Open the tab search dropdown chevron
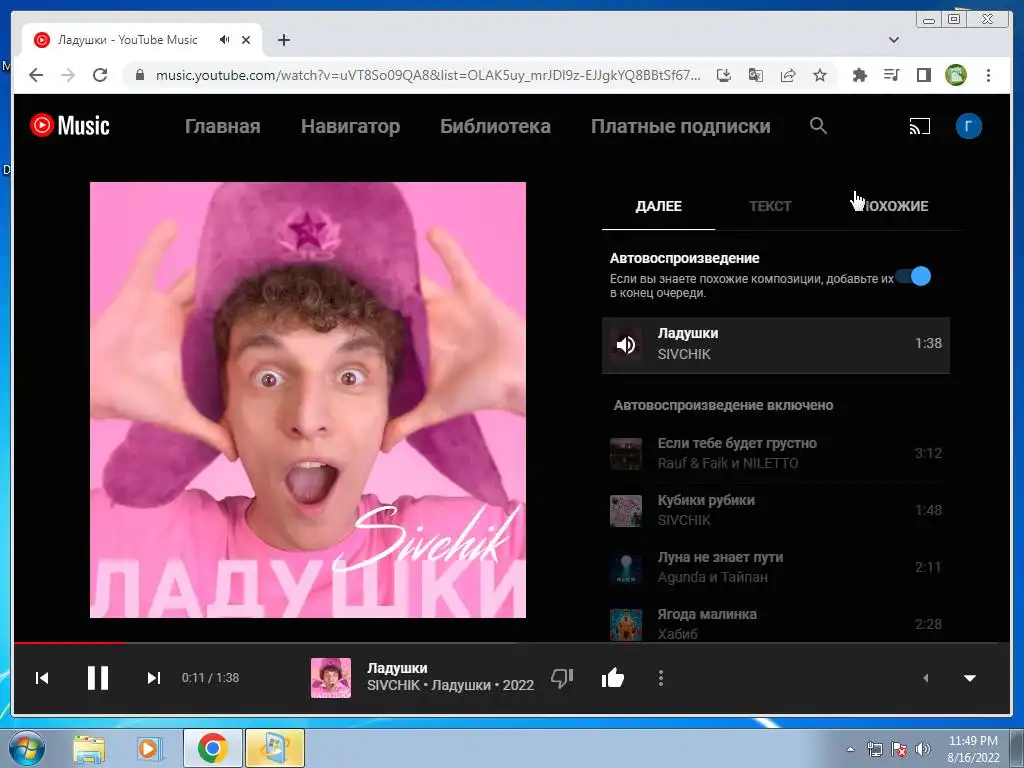Viewport: 1024px width, 768px height. [894, 40]
